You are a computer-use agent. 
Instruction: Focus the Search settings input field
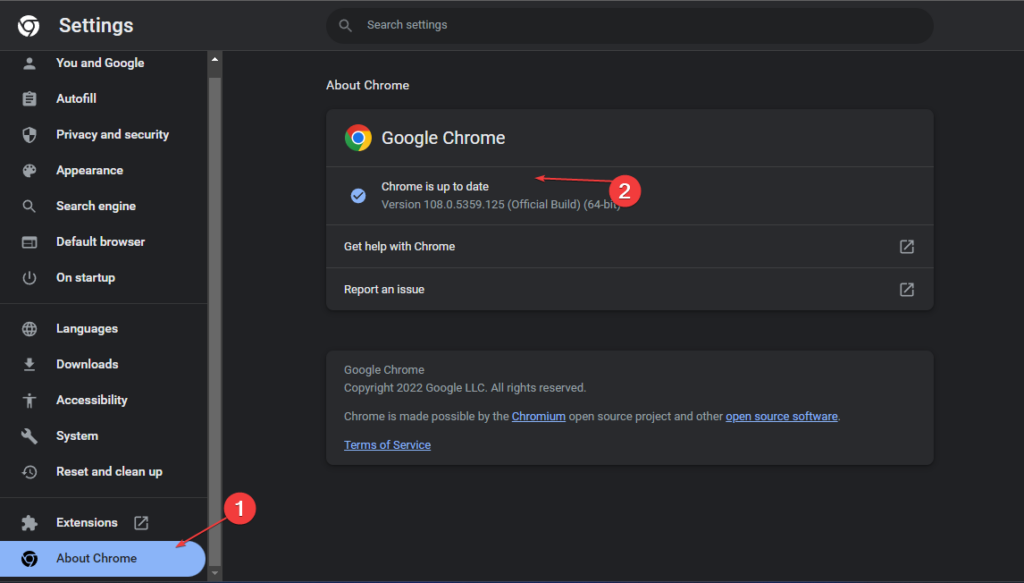(630, 25)
